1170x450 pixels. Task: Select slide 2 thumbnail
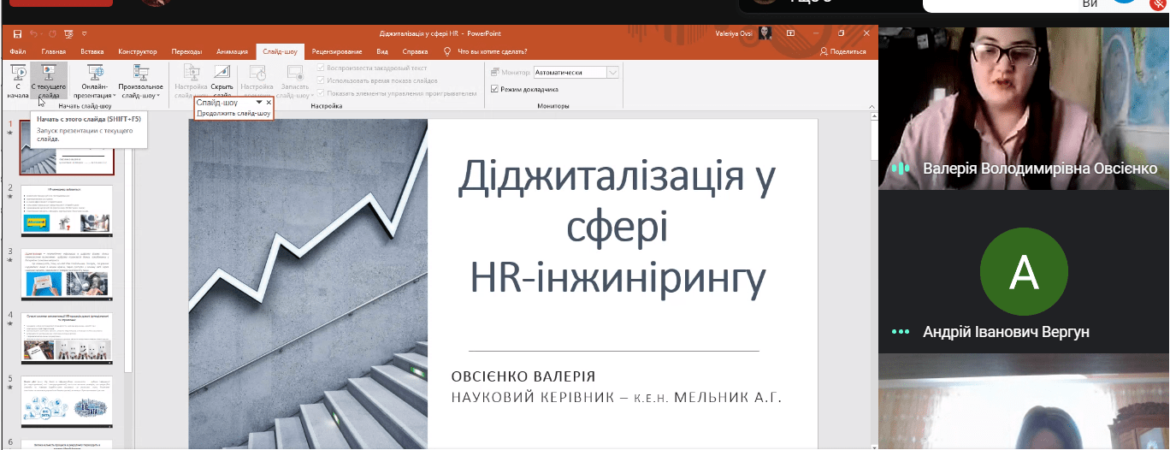pyautogui.click(x=66, y=210)
